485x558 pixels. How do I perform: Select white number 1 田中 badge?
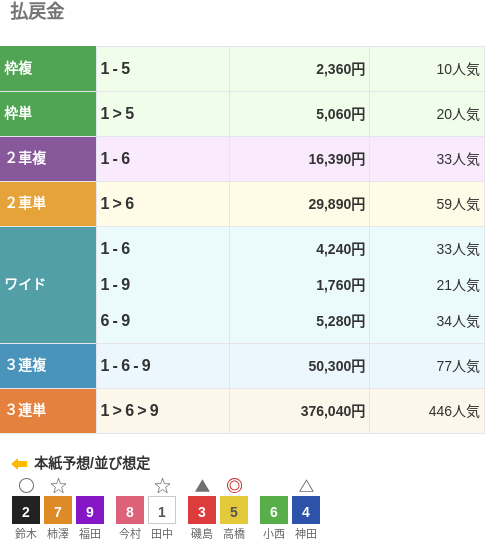(162, 510)
